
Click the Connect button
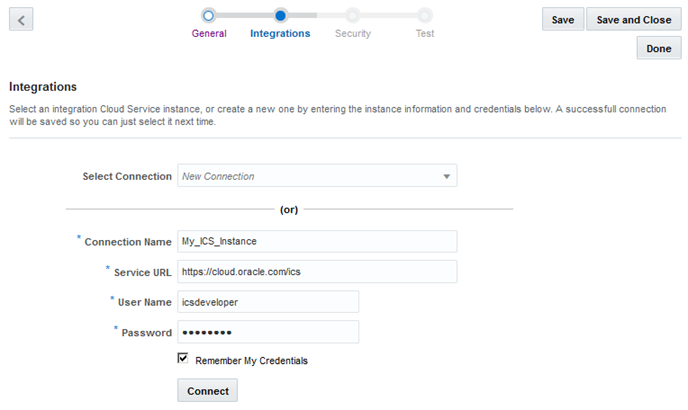(207, 390)
